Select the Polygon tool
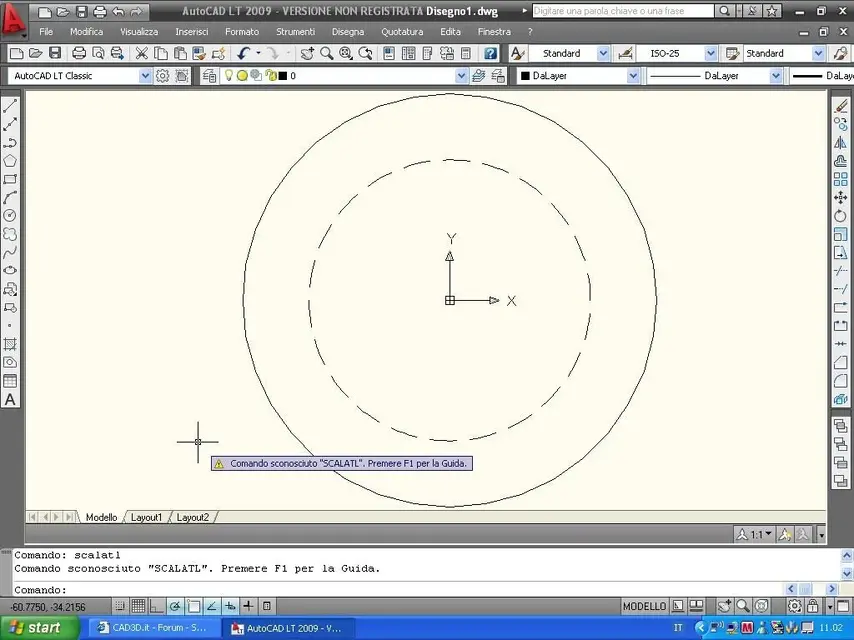Screen dimensions: 854x640 coord(10,161)
